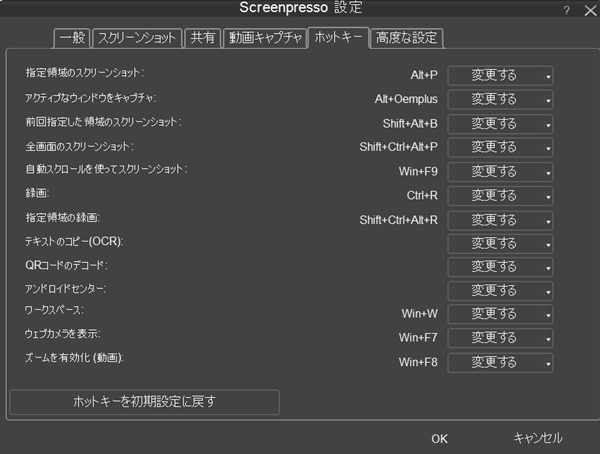Change the ワークスペース hotkey
Screen dimensions: 600x454
coord(500,314)
